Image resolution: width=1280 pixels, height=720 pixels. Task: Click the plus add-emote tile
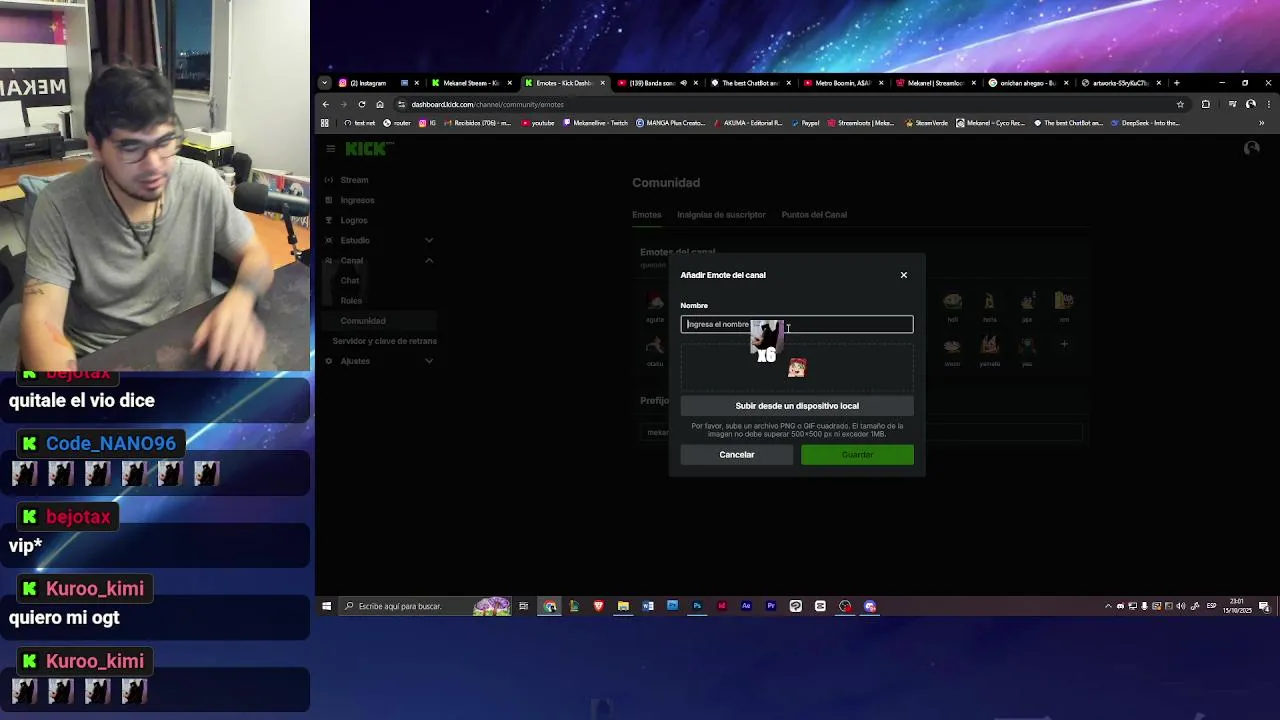pyautogui.click(x=1064, y=344)
